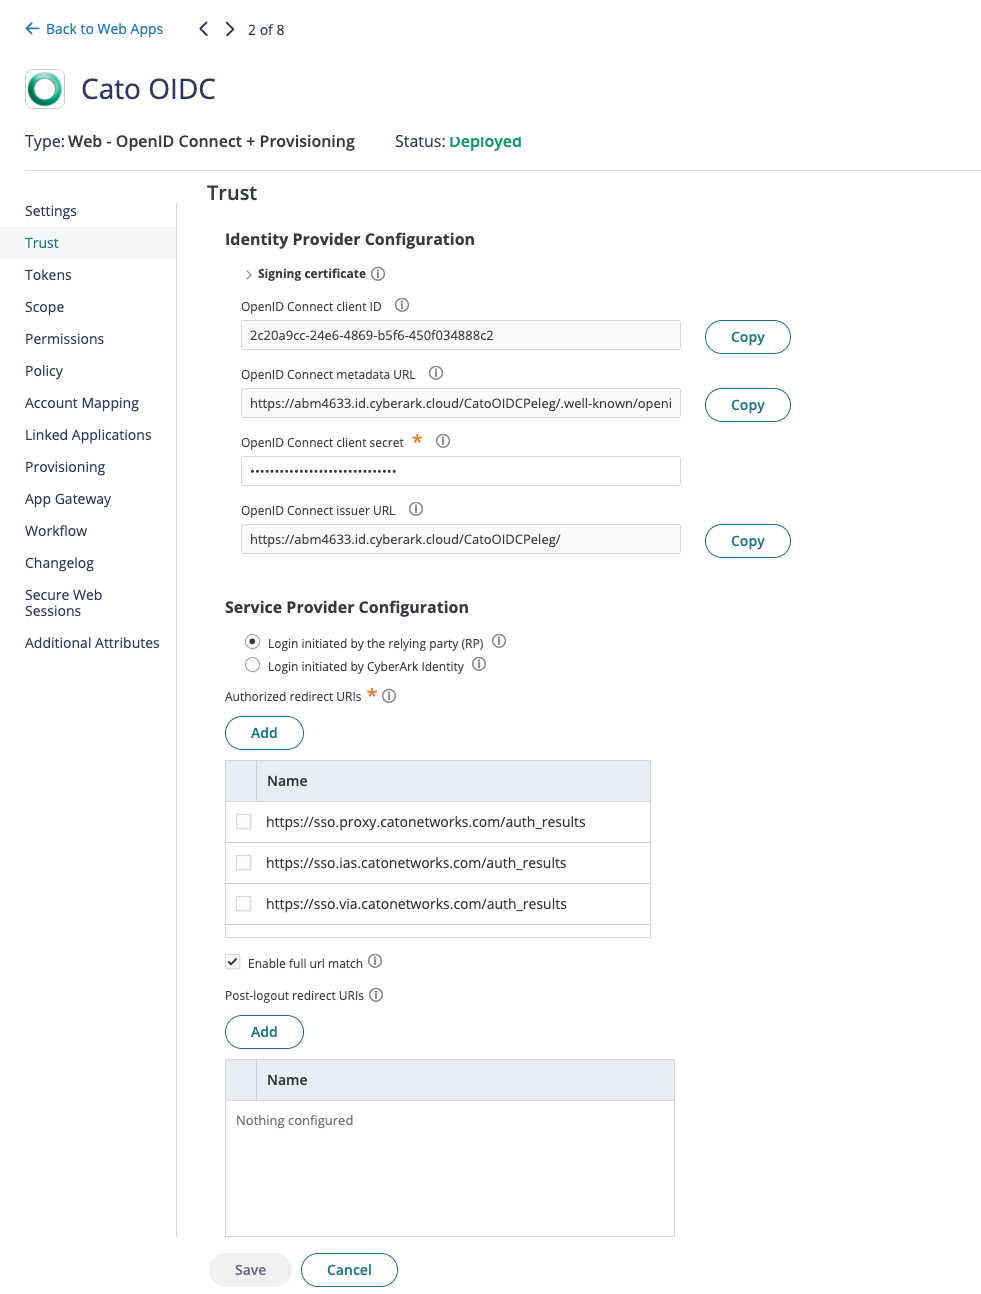
Task: Open the Authorized redirect URIs info tooltip
Action: 390,696
